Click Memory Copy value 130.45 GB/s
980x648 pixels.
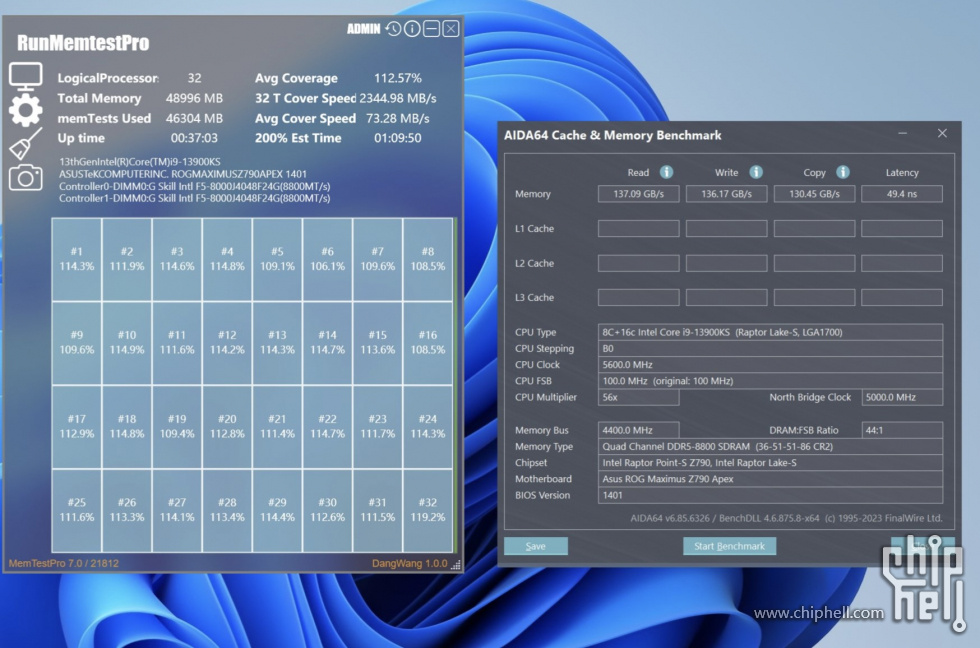click(x=814, y=194)
